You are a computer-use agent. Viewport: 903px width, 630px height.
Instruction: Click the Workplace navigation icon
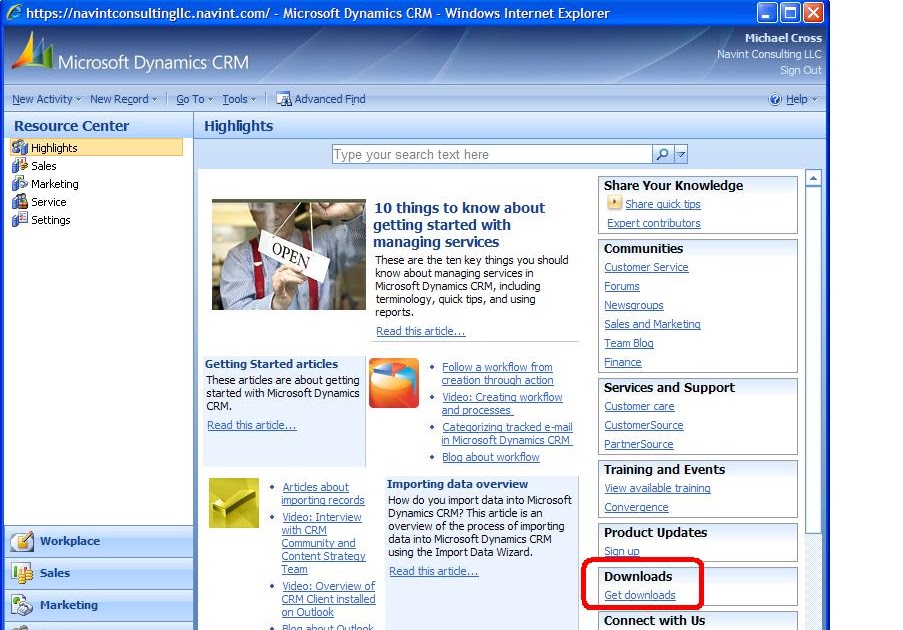(22, 541)
